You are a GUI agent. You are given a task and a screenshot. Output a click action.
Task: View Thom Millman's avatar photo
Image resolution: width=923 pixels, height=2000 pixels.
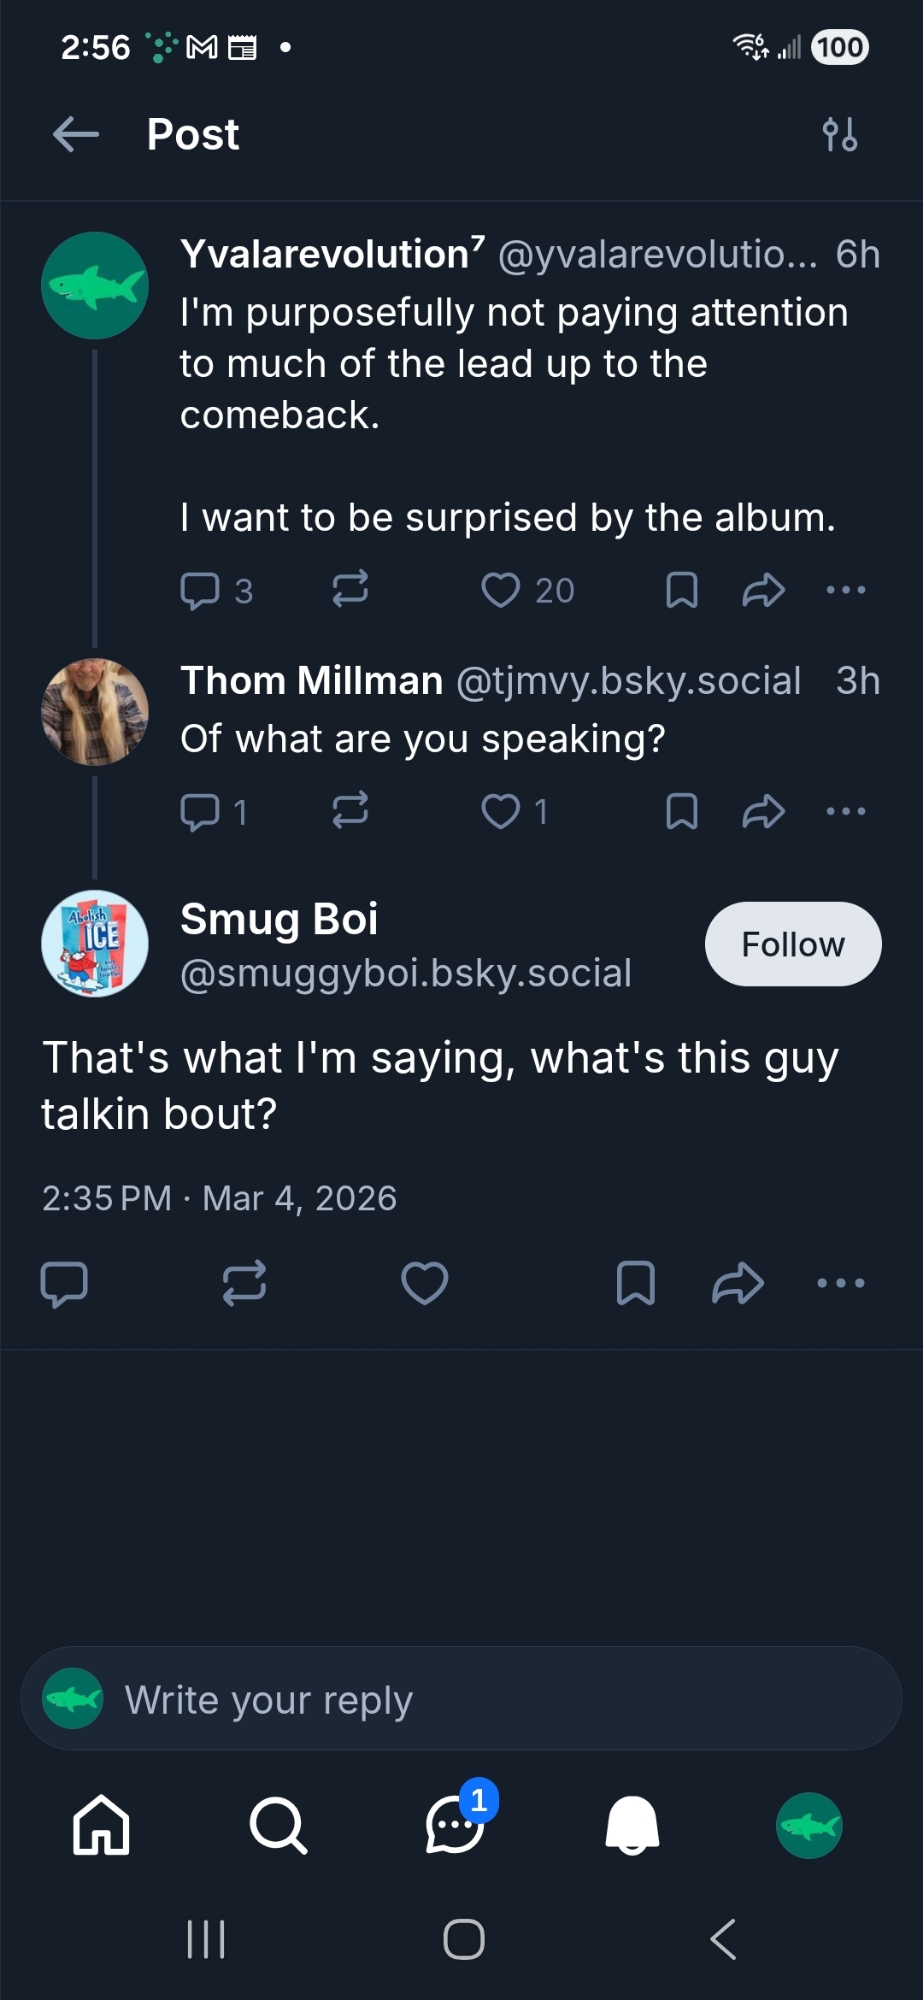point(95,712)
